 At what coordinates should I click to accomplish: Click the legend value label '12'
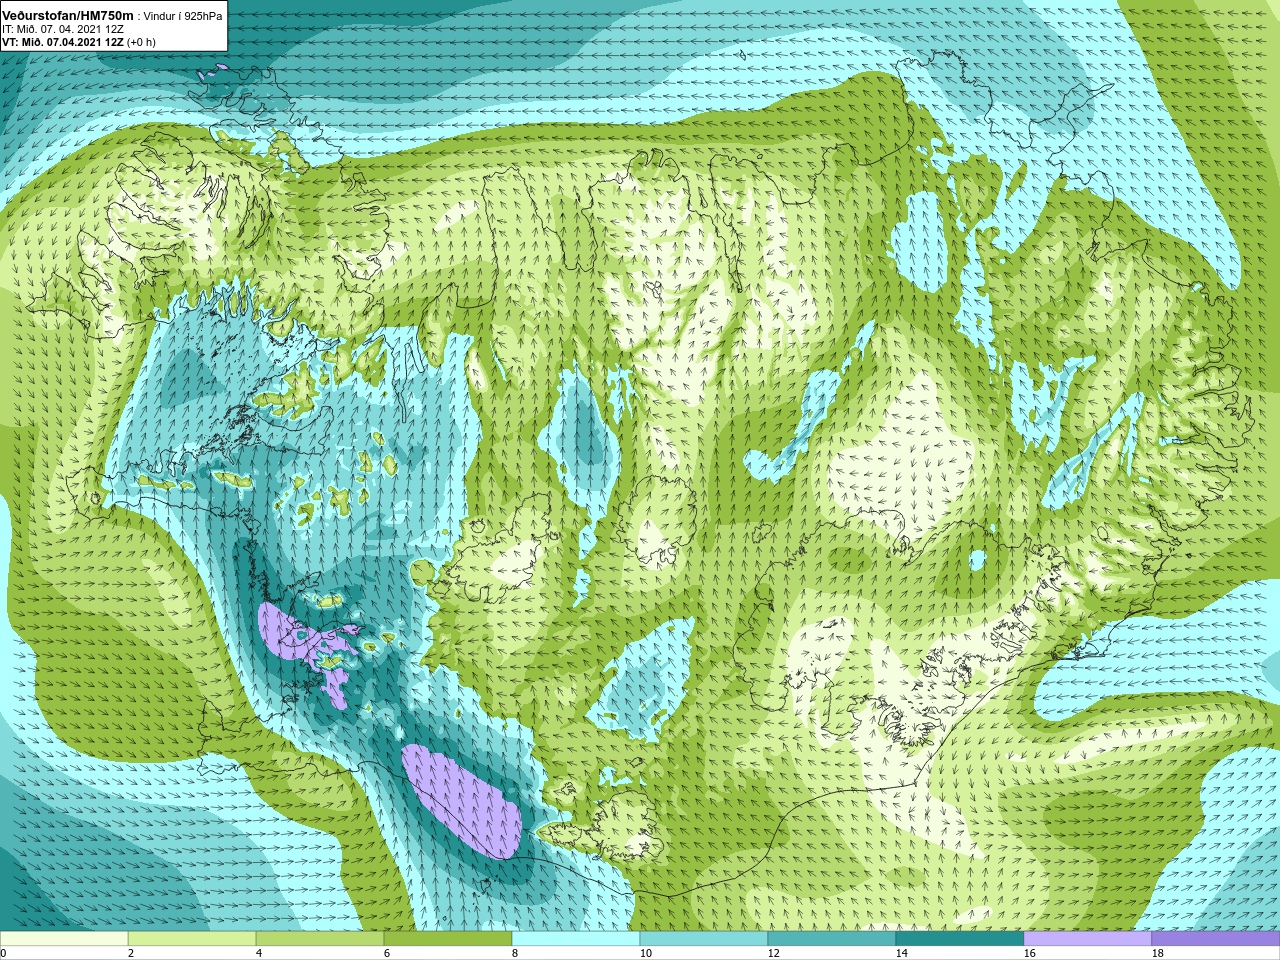[x=773, y=953]
